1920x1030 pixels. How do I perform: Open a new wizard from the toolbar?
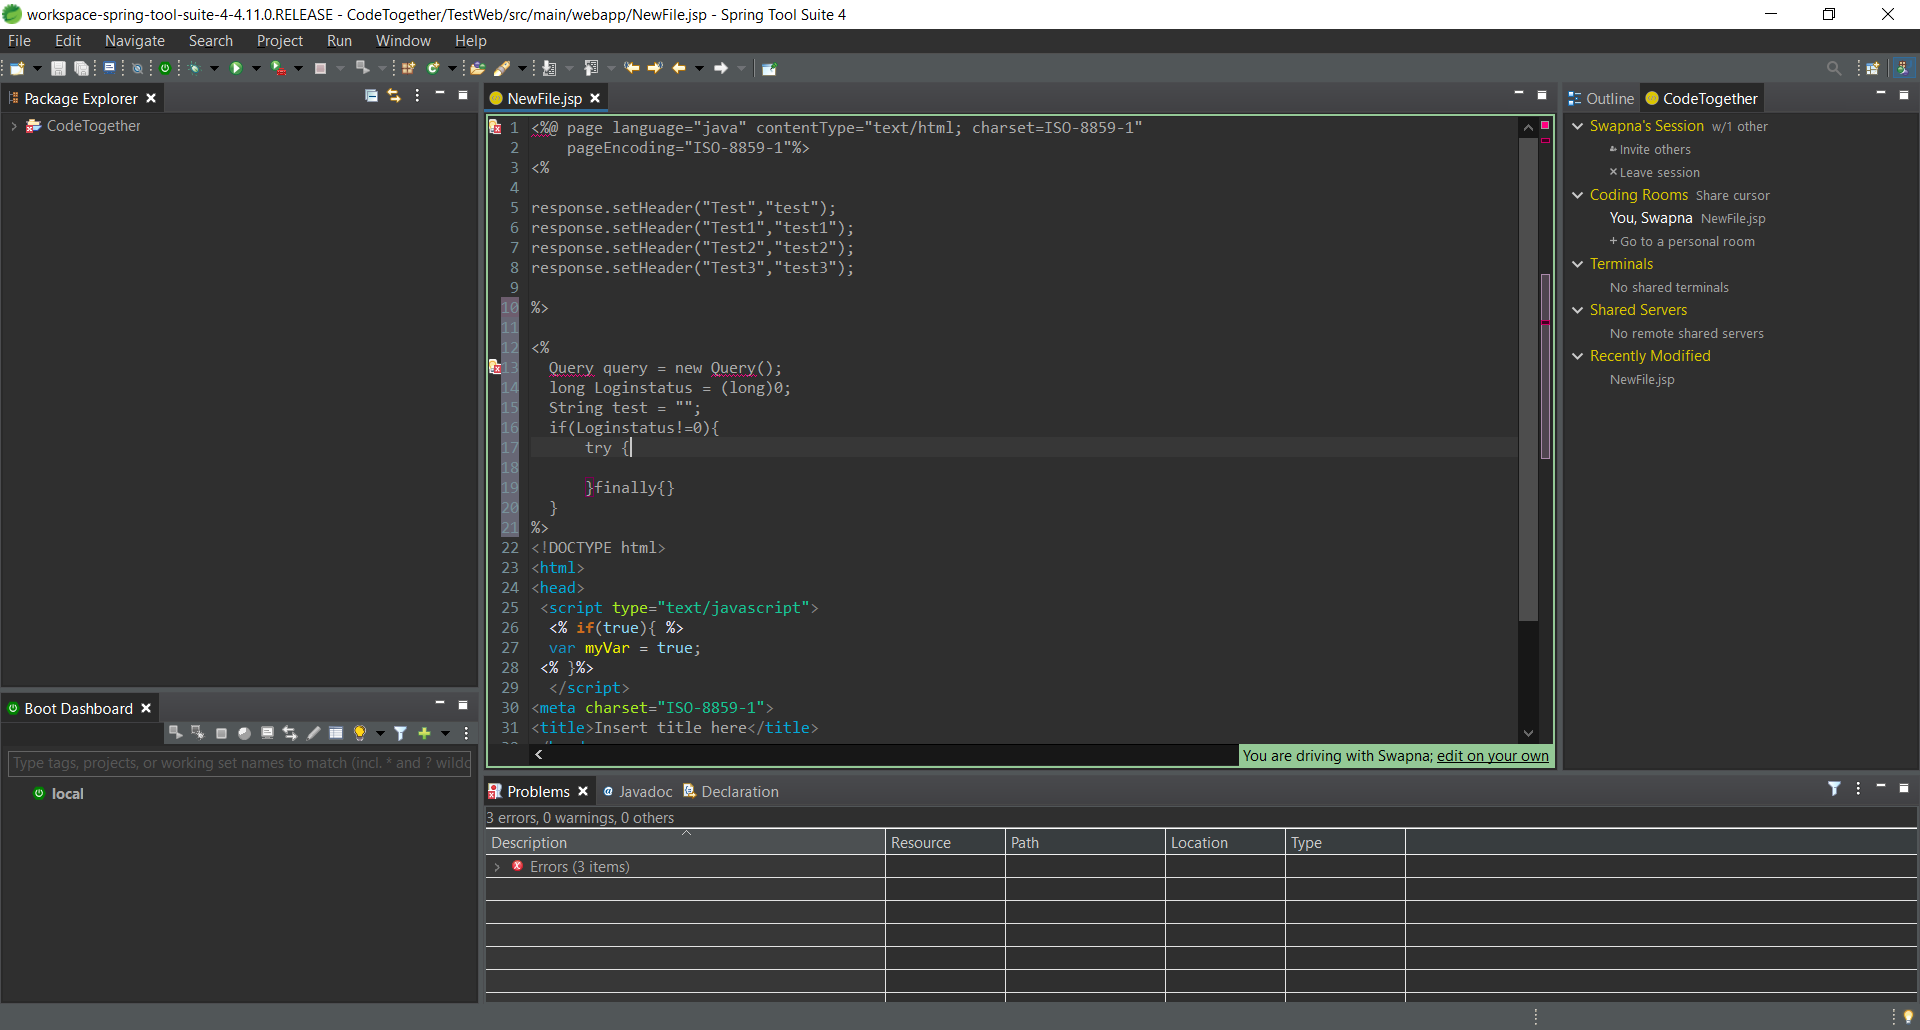click(x=17, y=67)
